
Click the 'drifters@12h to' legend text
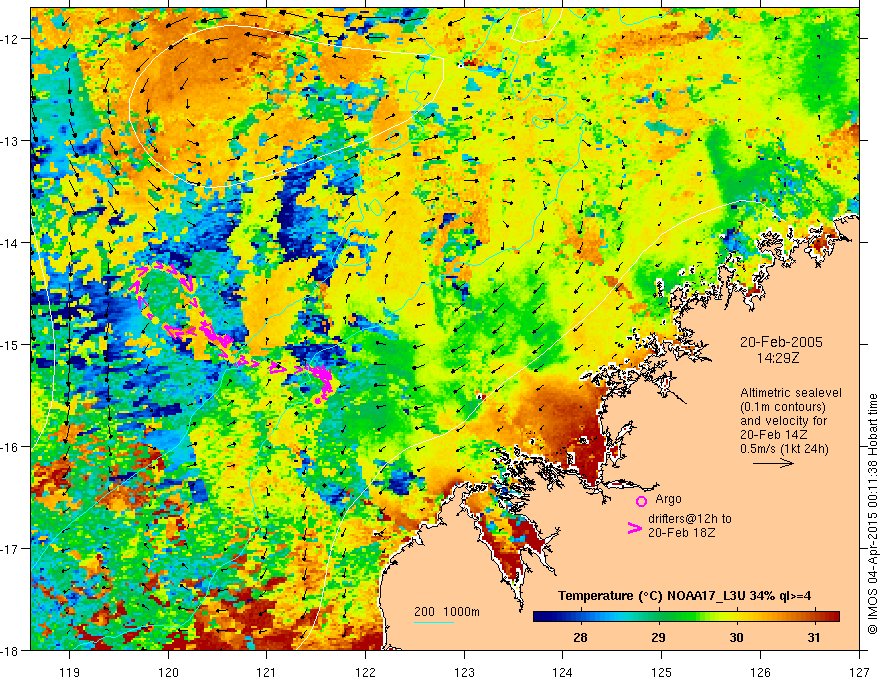(690, 519)
